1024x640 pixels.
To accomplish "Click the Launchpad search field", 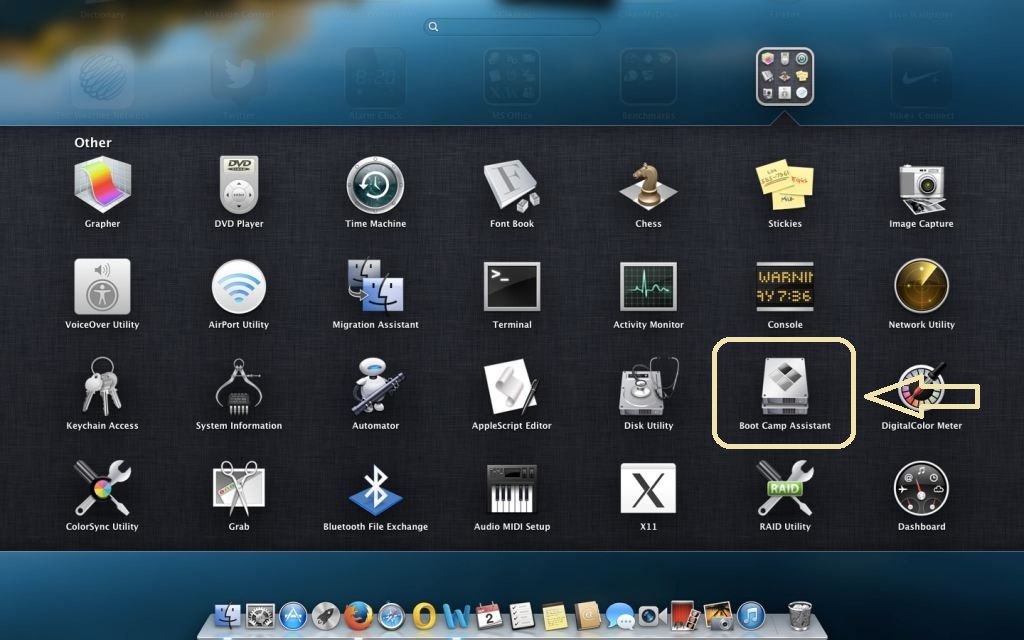I will (x=512, y=27).
